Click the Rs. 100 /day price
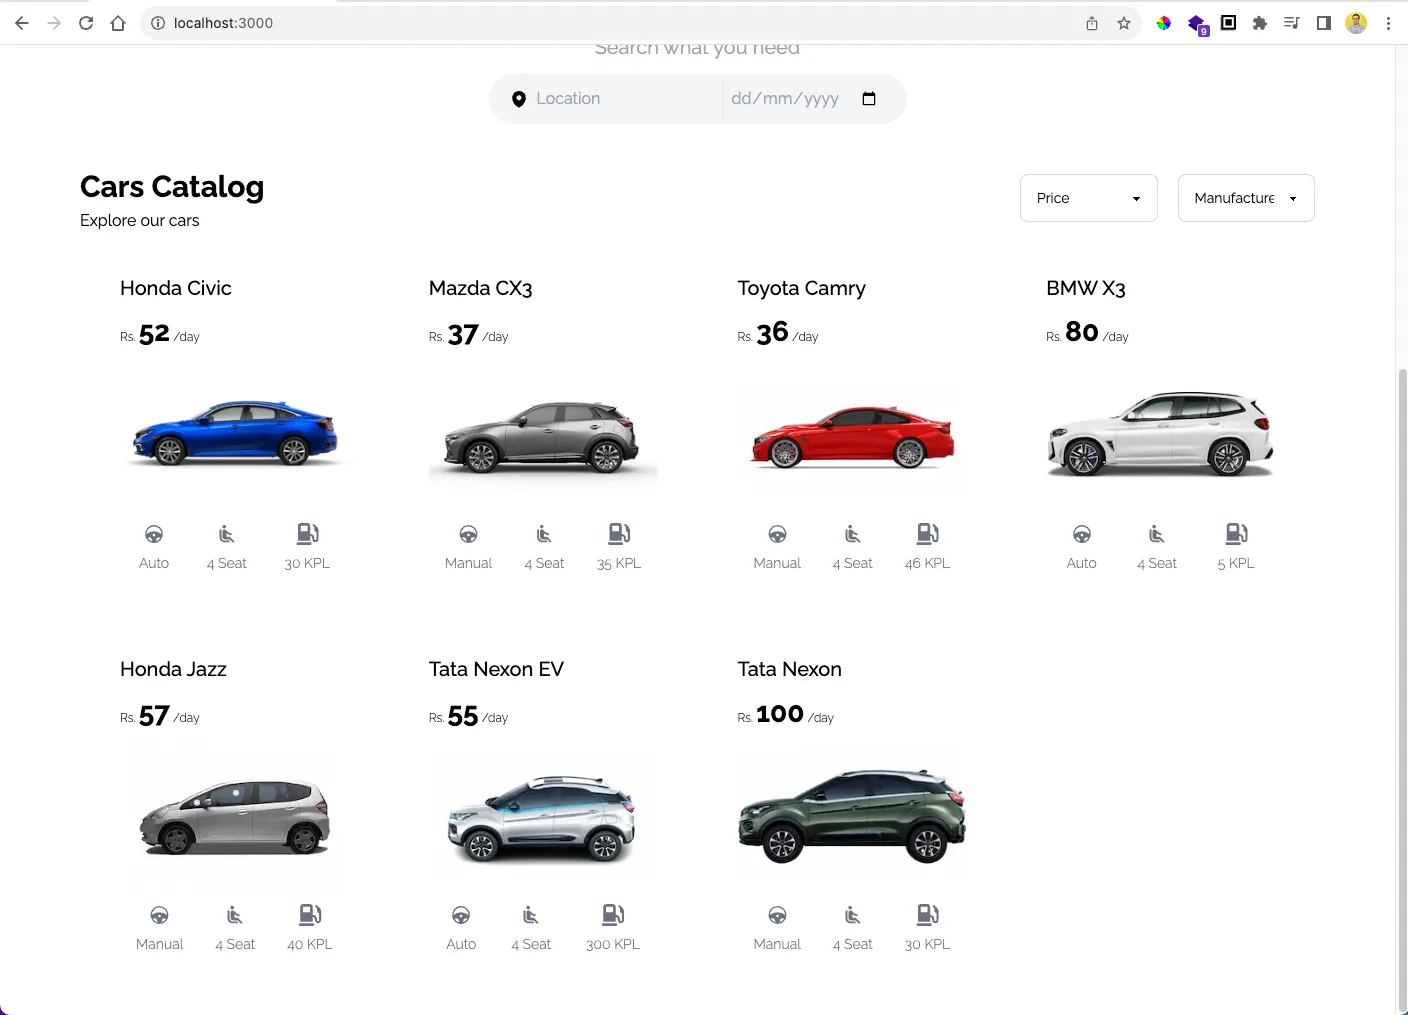The height and width of the screenshot is (1015, 1408). (785, 715)
